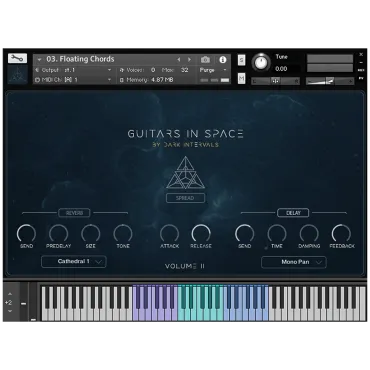Open the Cathedral 1 reverb type dropdown
Screen dimensions: 370x370
click(x=74, y=262)
